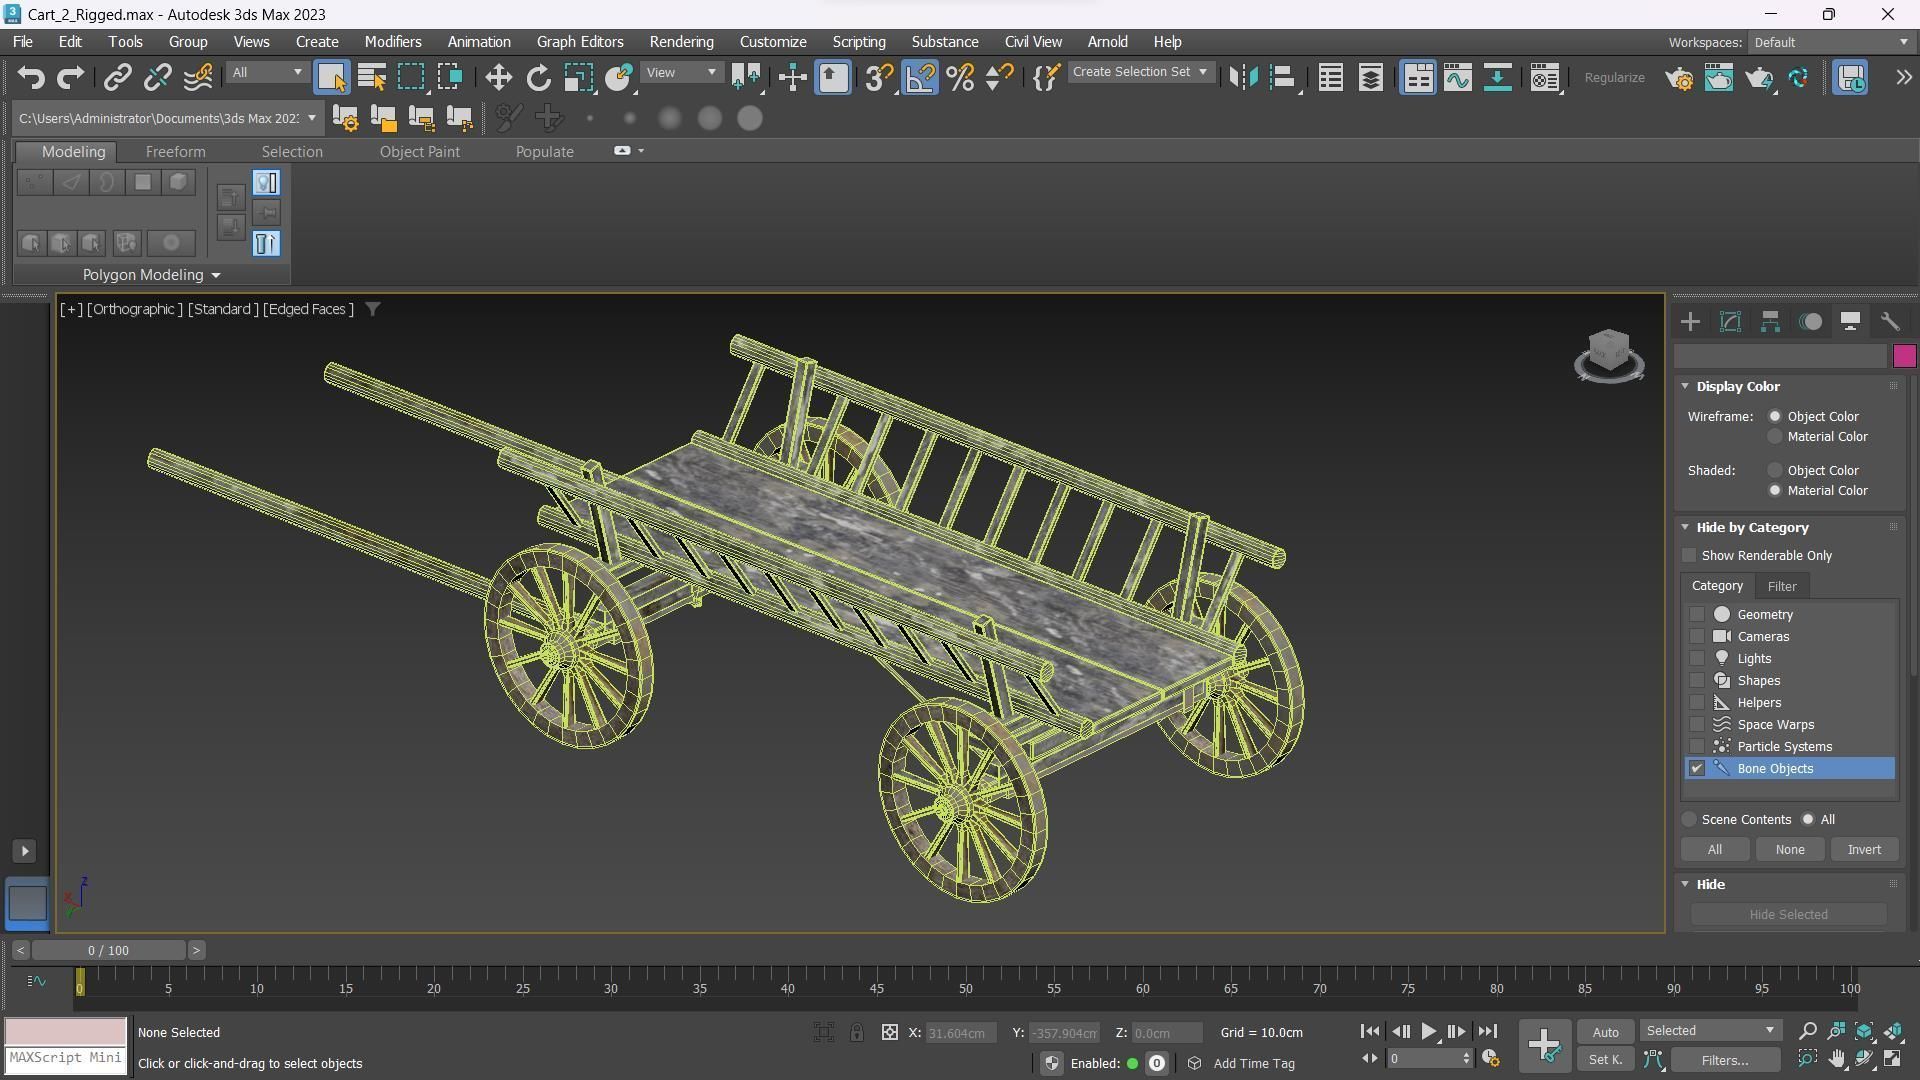Open the View coordinate system dropdown
This screenshot has width=1920, height=1080.
(x=682, y=73)
